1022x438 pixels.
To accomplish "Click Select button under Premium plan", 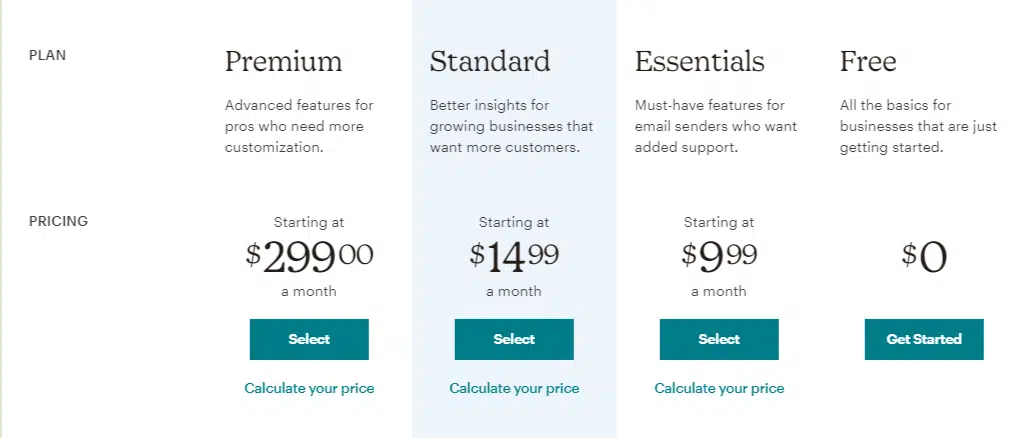I will click(309, 339).
